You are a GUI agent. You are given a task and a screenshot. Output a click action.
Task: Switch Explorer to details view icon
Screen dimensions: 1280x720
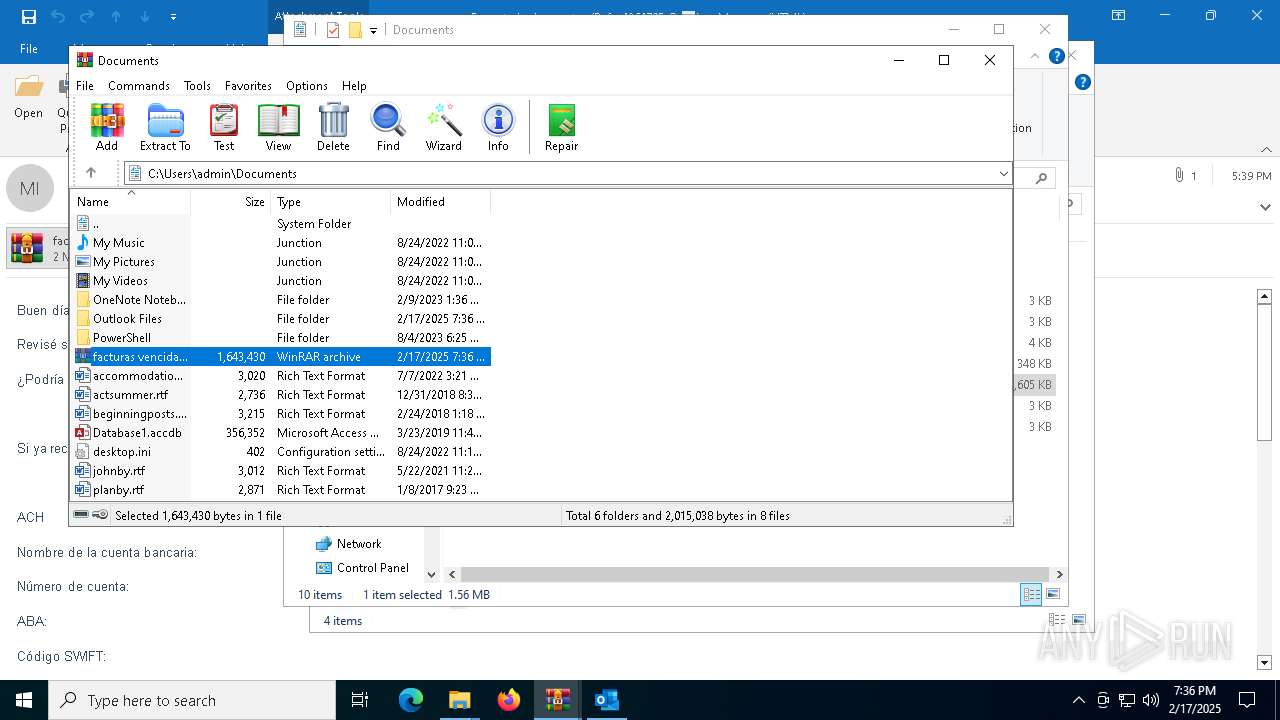(x=1031, y=595)
